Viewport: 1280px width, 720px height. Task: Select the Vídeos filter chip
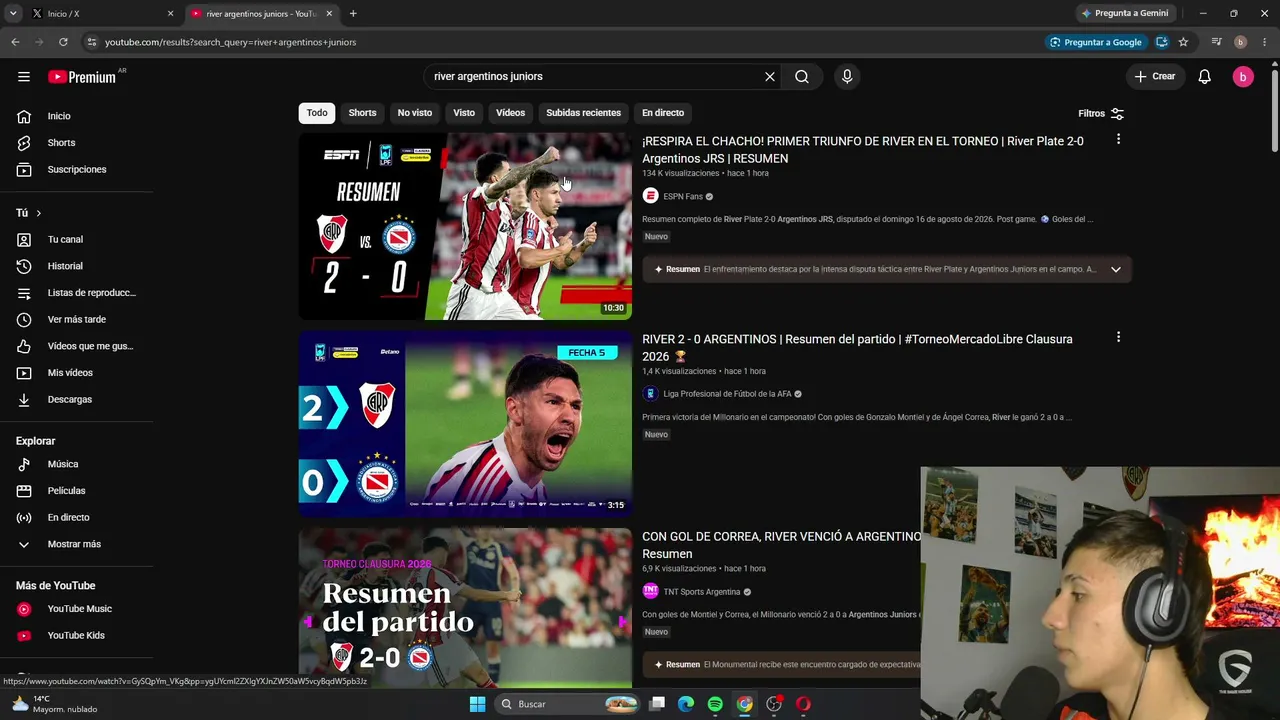tap(510, 113)
